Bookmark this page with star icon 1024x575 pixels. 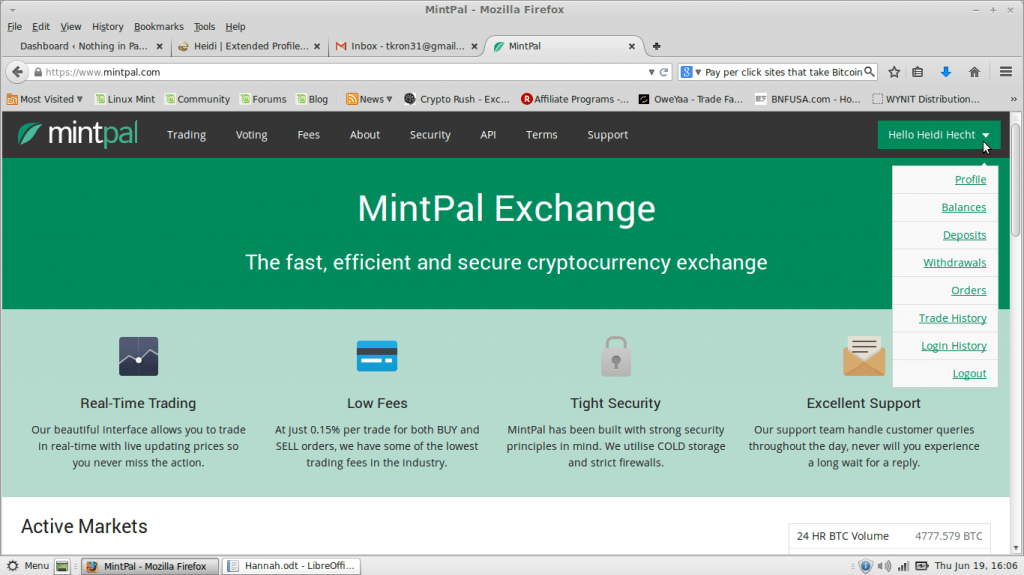tap(894, 72)
